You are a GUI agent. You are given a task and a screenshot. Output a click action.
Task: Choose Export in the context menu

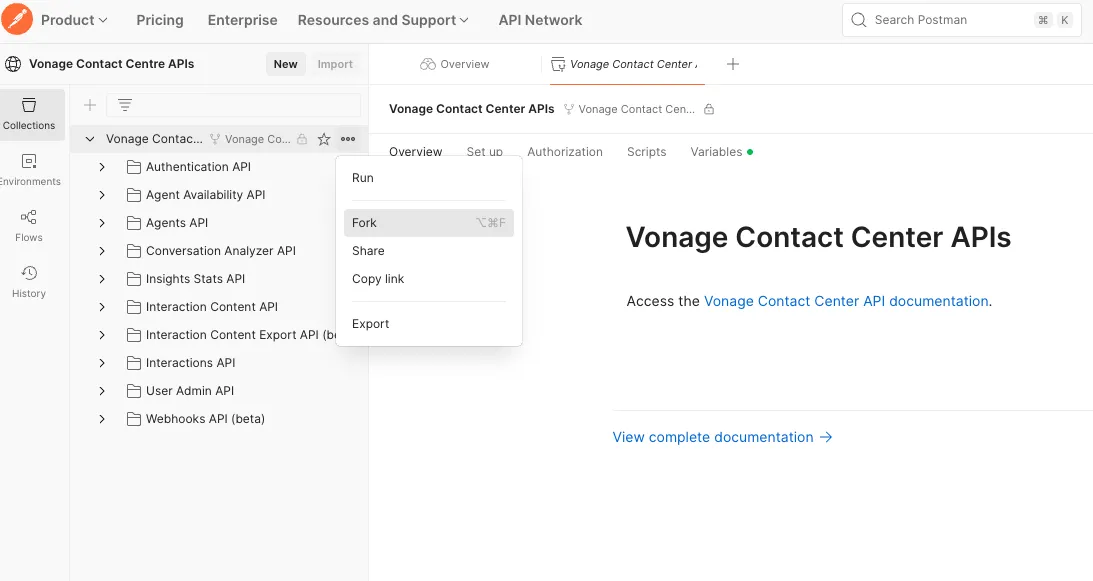[x=371, y=324]
